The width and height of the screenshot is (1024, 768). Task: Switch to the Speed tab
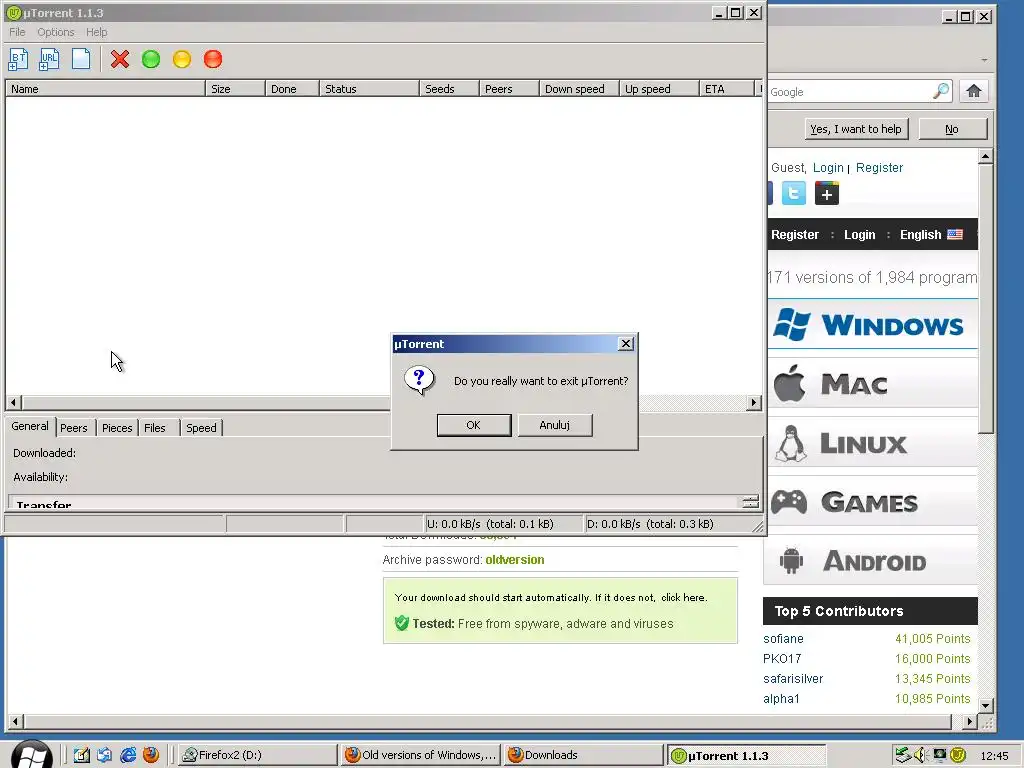click(x=201, y=428)
